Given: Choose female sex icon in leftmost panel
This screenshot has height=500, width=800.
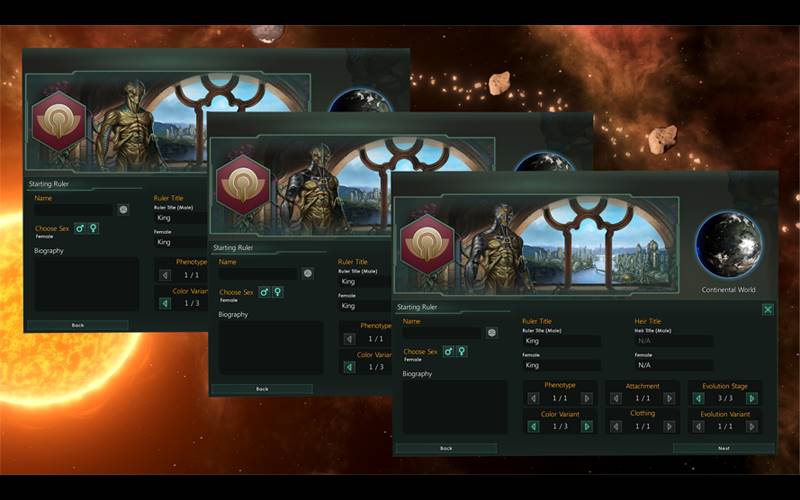Looking at the screenshot, I should (94, 228).
